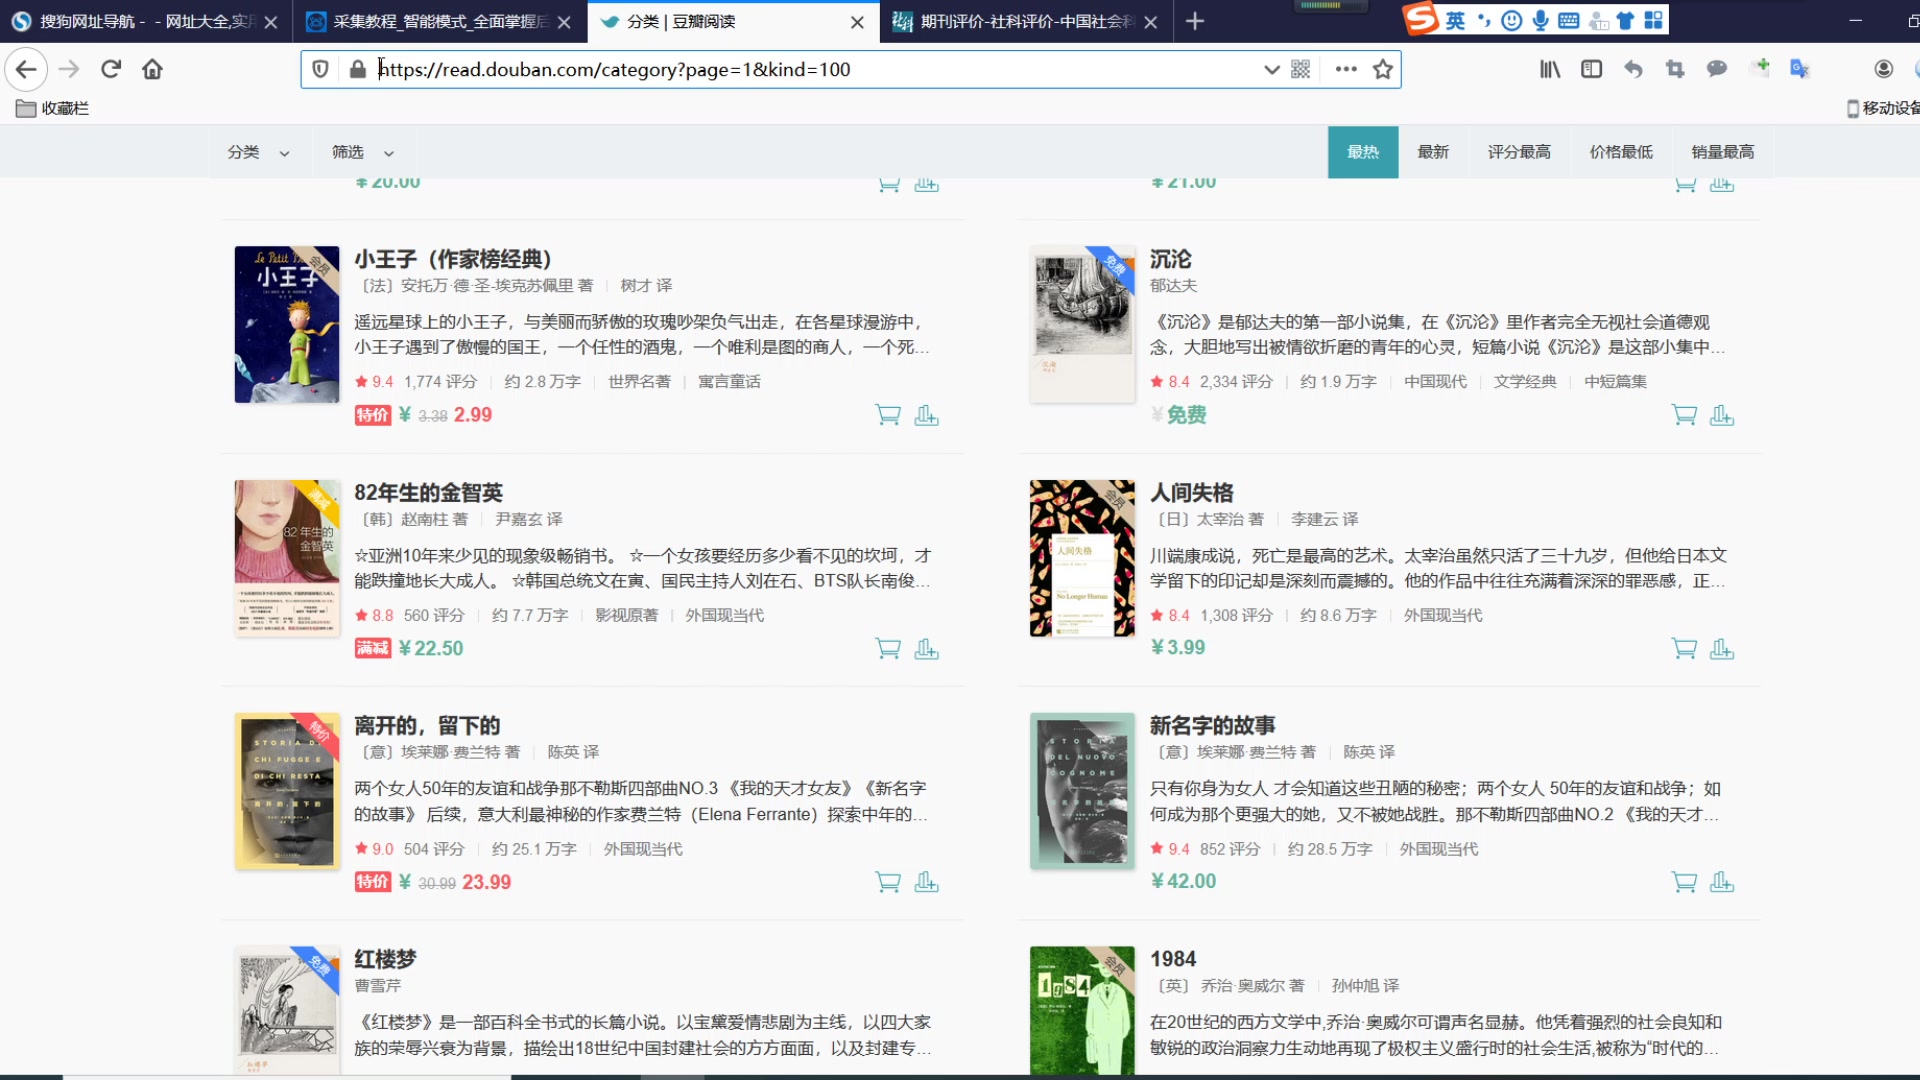The image size is (1920, 1080).
Task: Open the QR code icon in address bar
Action: pyautogui.click(x=1300, y=69)
